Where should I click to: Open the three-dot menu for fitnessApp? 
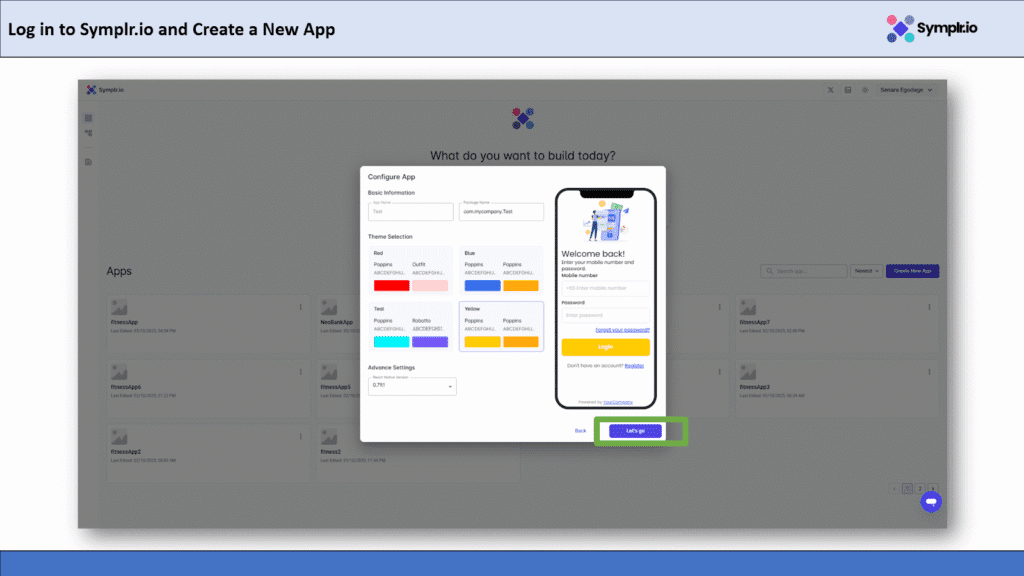point(301,307)
